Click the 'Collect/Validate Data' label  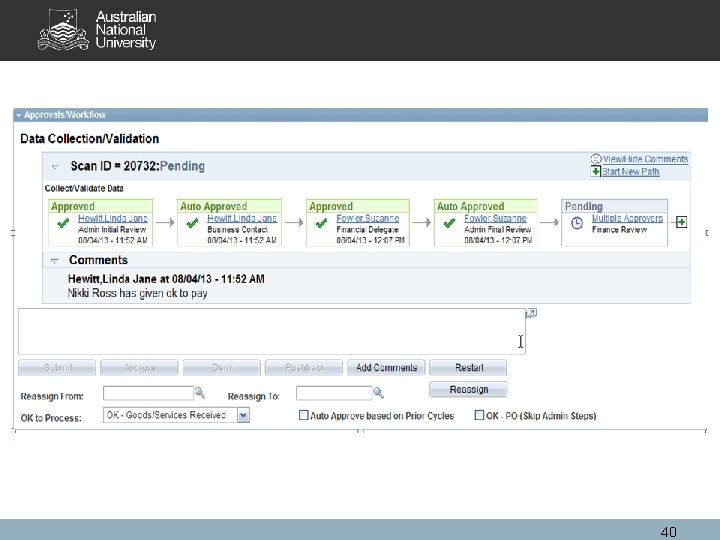click(x=84, y=188)
